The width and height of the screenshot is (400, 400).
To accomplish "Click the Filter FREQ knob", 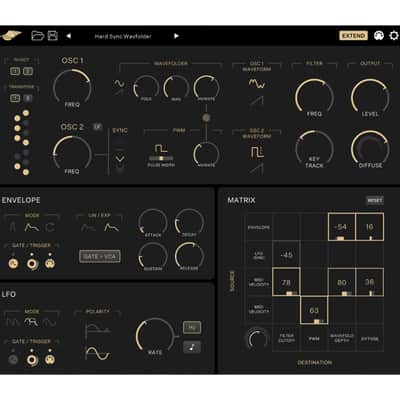I will point(314,97).
